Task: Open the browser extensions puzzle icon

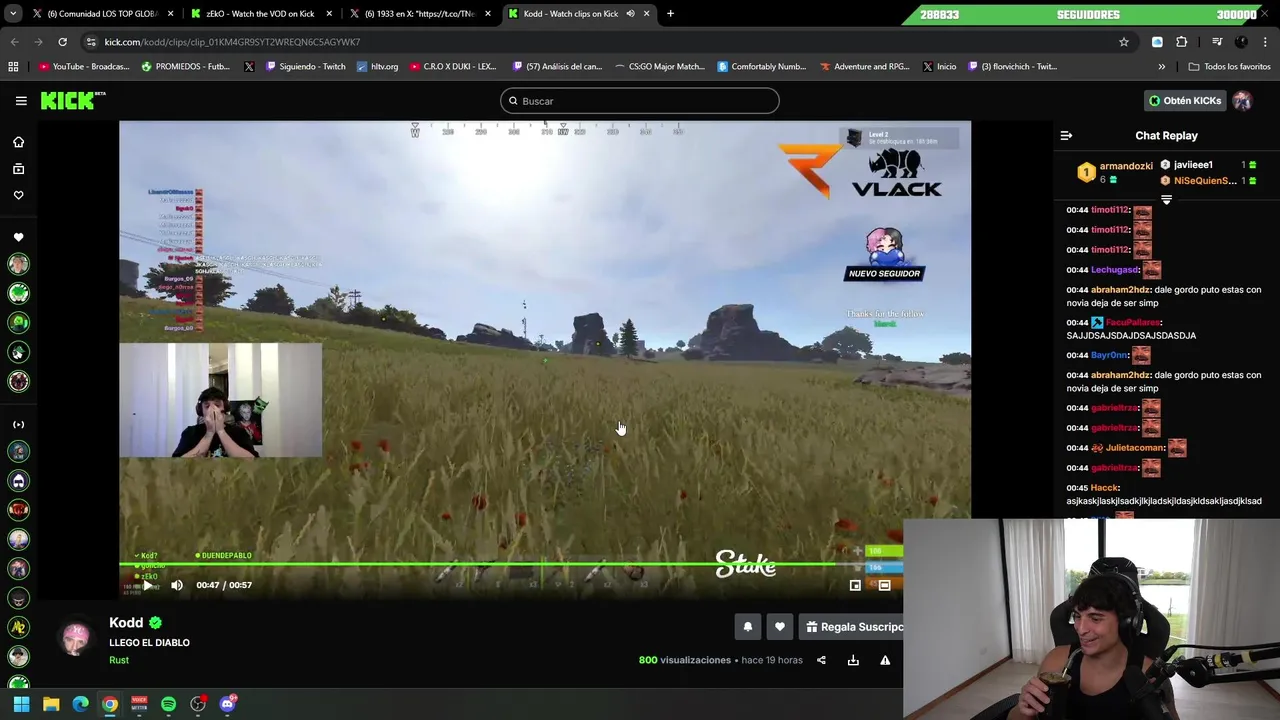Action: click(1182, 42)
